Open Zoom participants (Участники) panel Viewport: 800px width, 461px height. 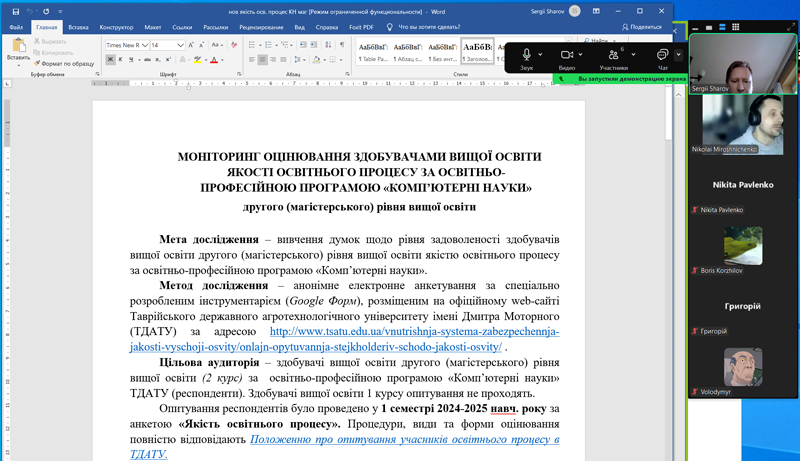pyautogui.click(x=612, y=54)
